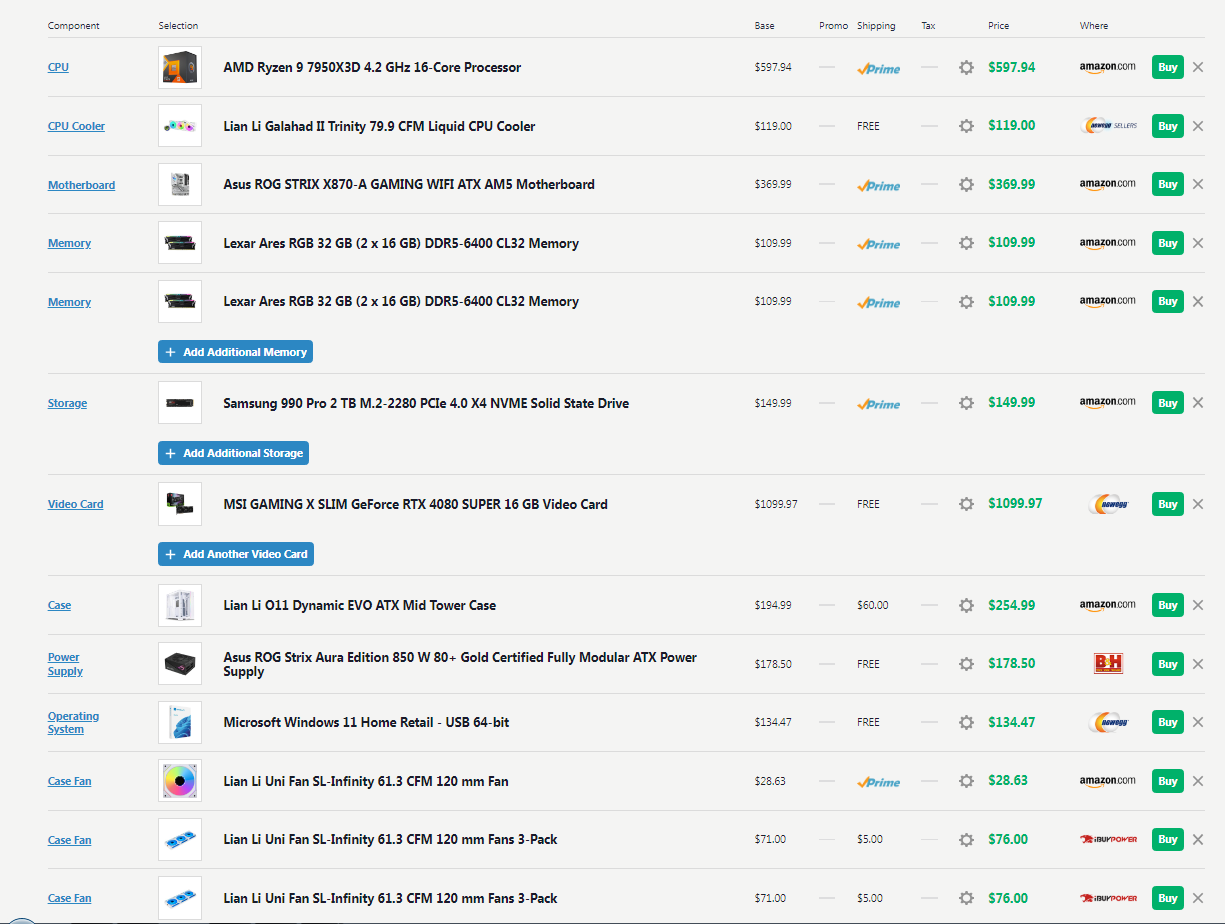
Task: Click Prime shipping icon for Samsung 990 Pro
Action: 878,404
